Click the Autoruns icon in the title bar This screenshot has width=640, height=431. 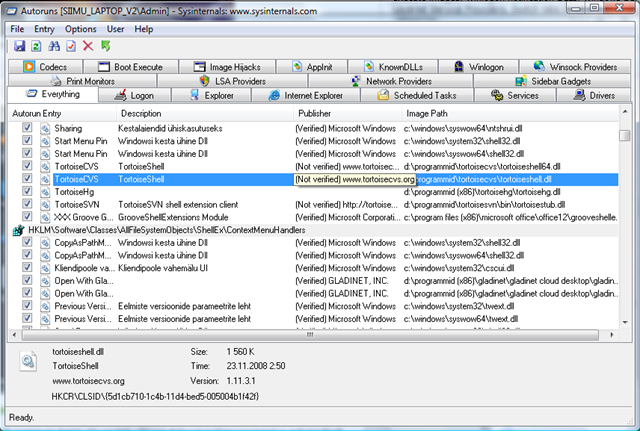pyautogui.click(x=12, y=11)
